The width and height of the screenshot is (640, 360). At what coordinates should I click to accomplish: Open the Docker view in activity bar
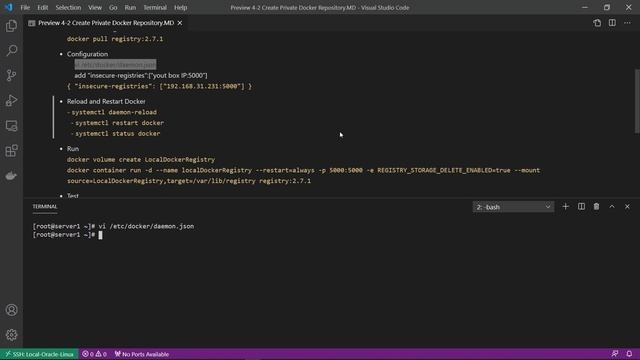pyautogui.click(x=11, y=176)
